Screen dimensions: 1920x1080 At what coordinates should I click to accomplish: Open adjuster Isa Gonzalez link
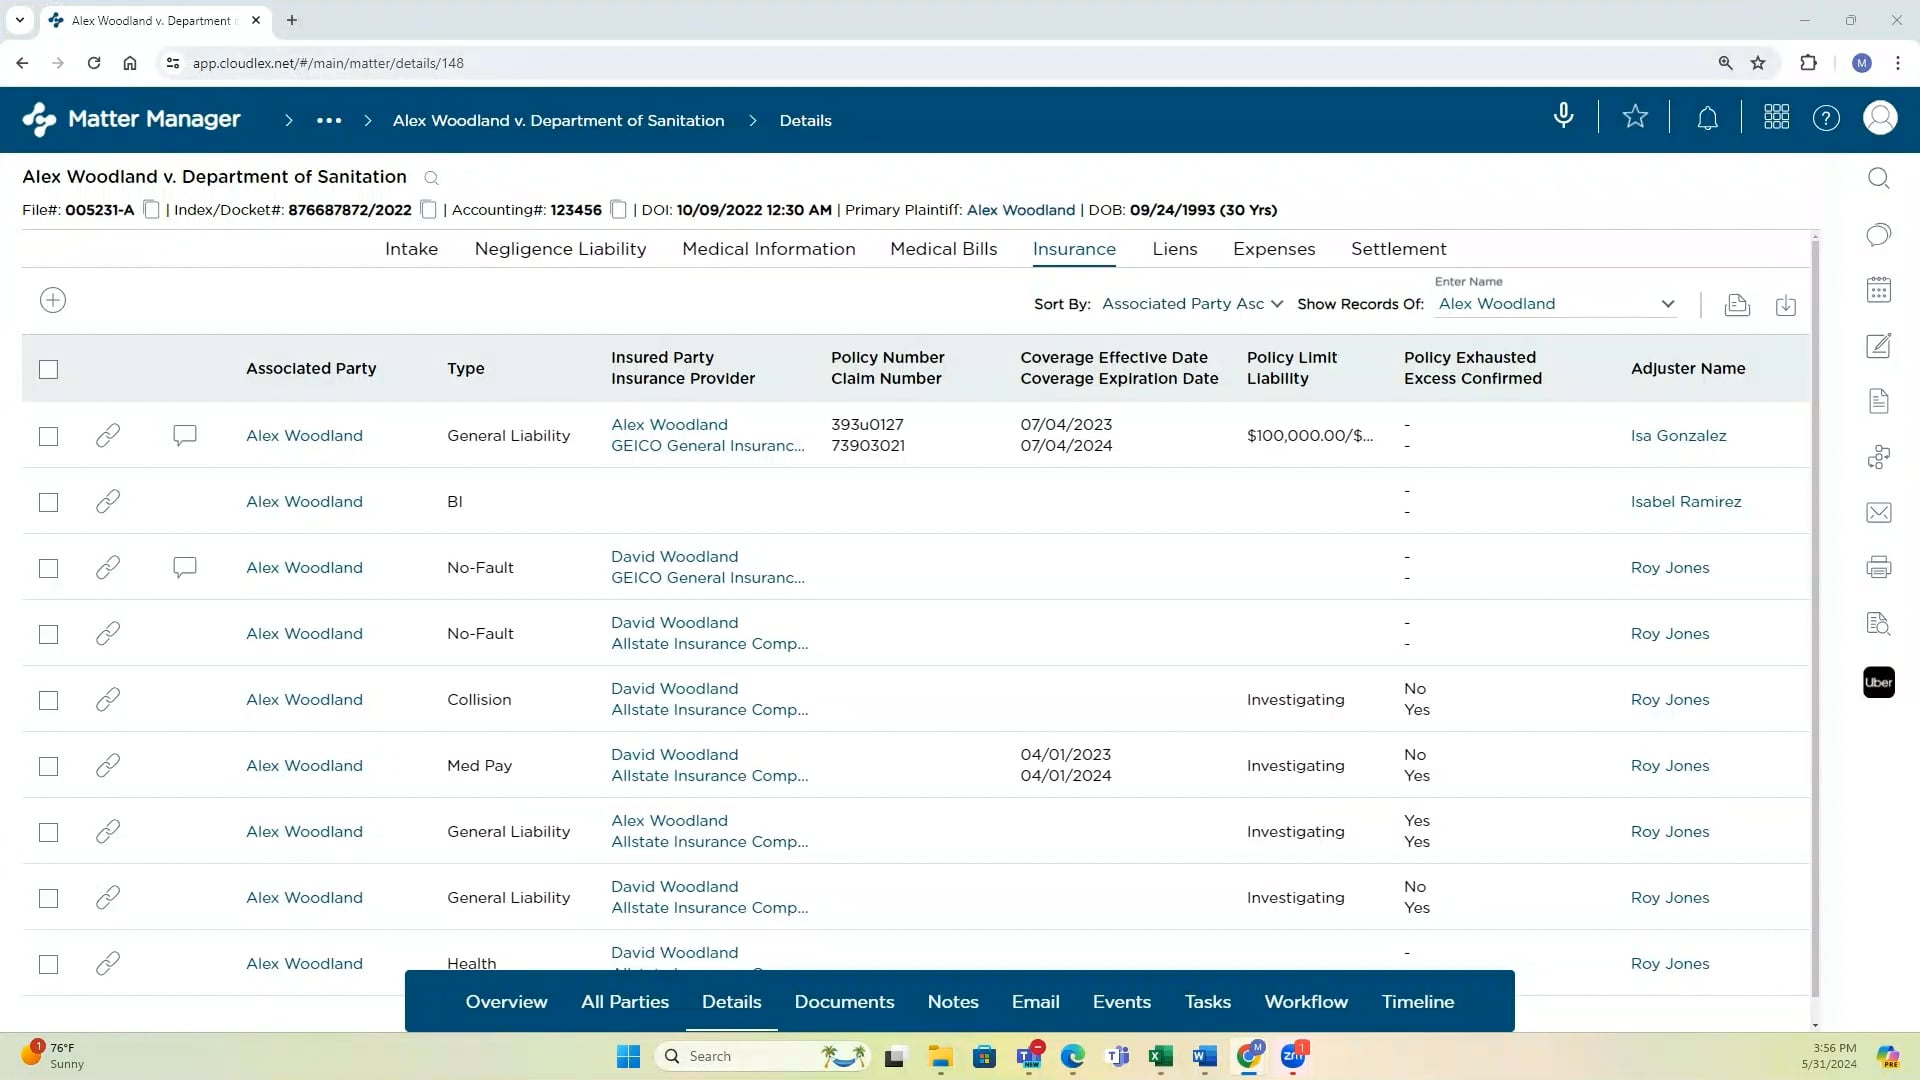1678,436
